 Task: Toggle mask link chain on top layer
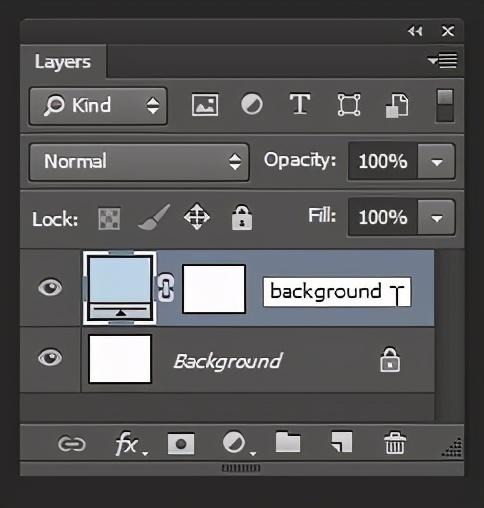coord(165,288)
